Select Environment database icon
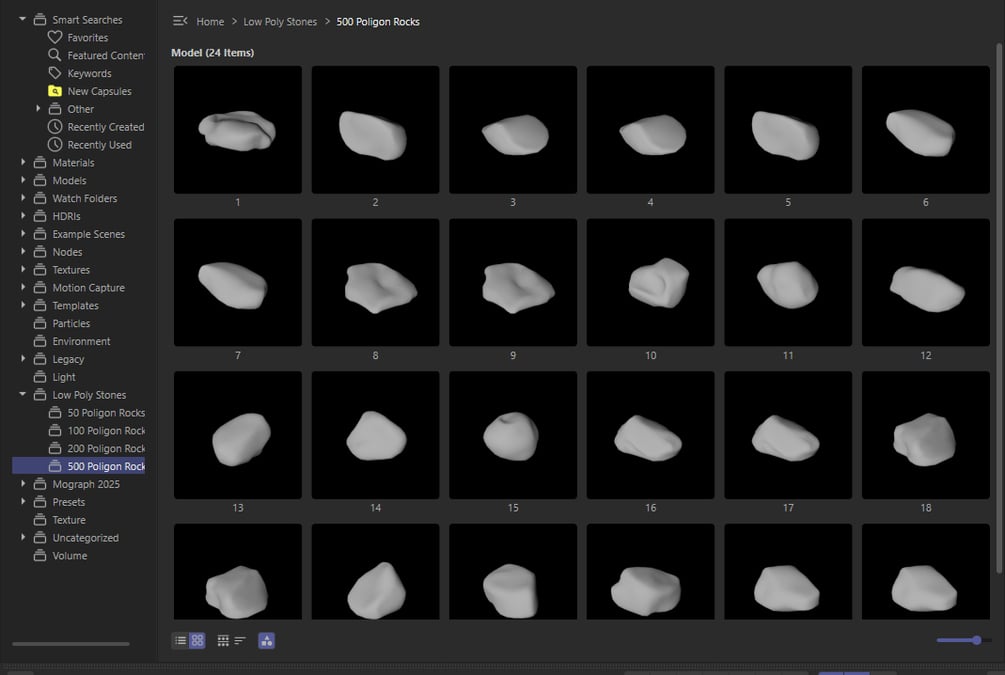This screenshot has height=675, width=1005. [40, 342]
